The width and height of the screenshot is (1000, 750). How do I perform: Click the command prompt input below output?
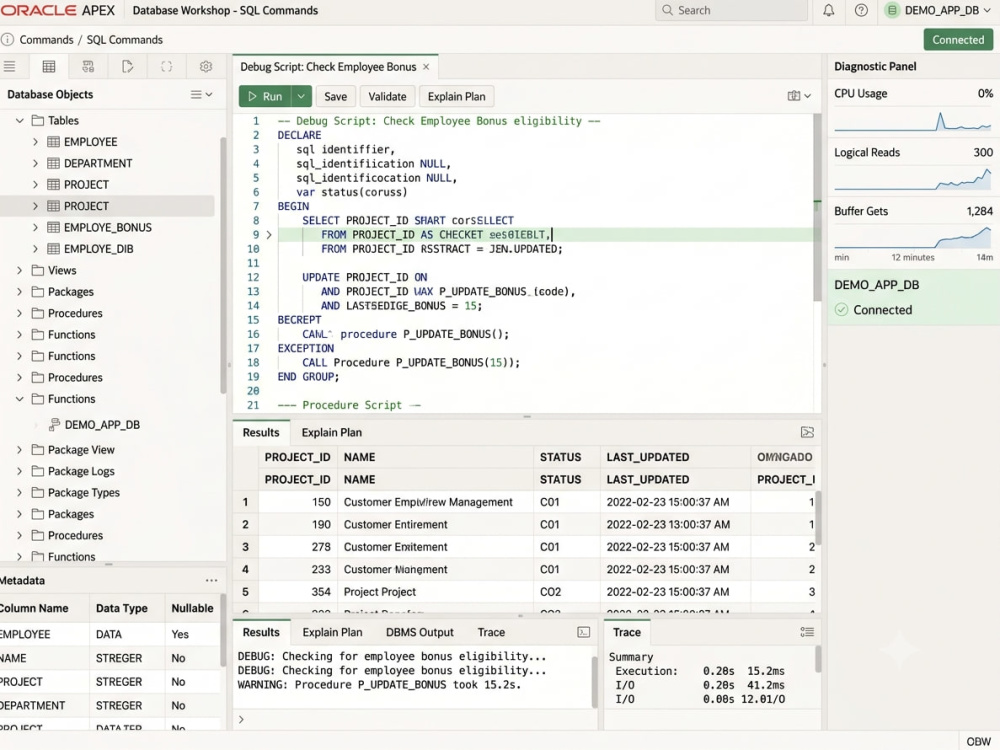pyautogui.click(x=415, y=719)
